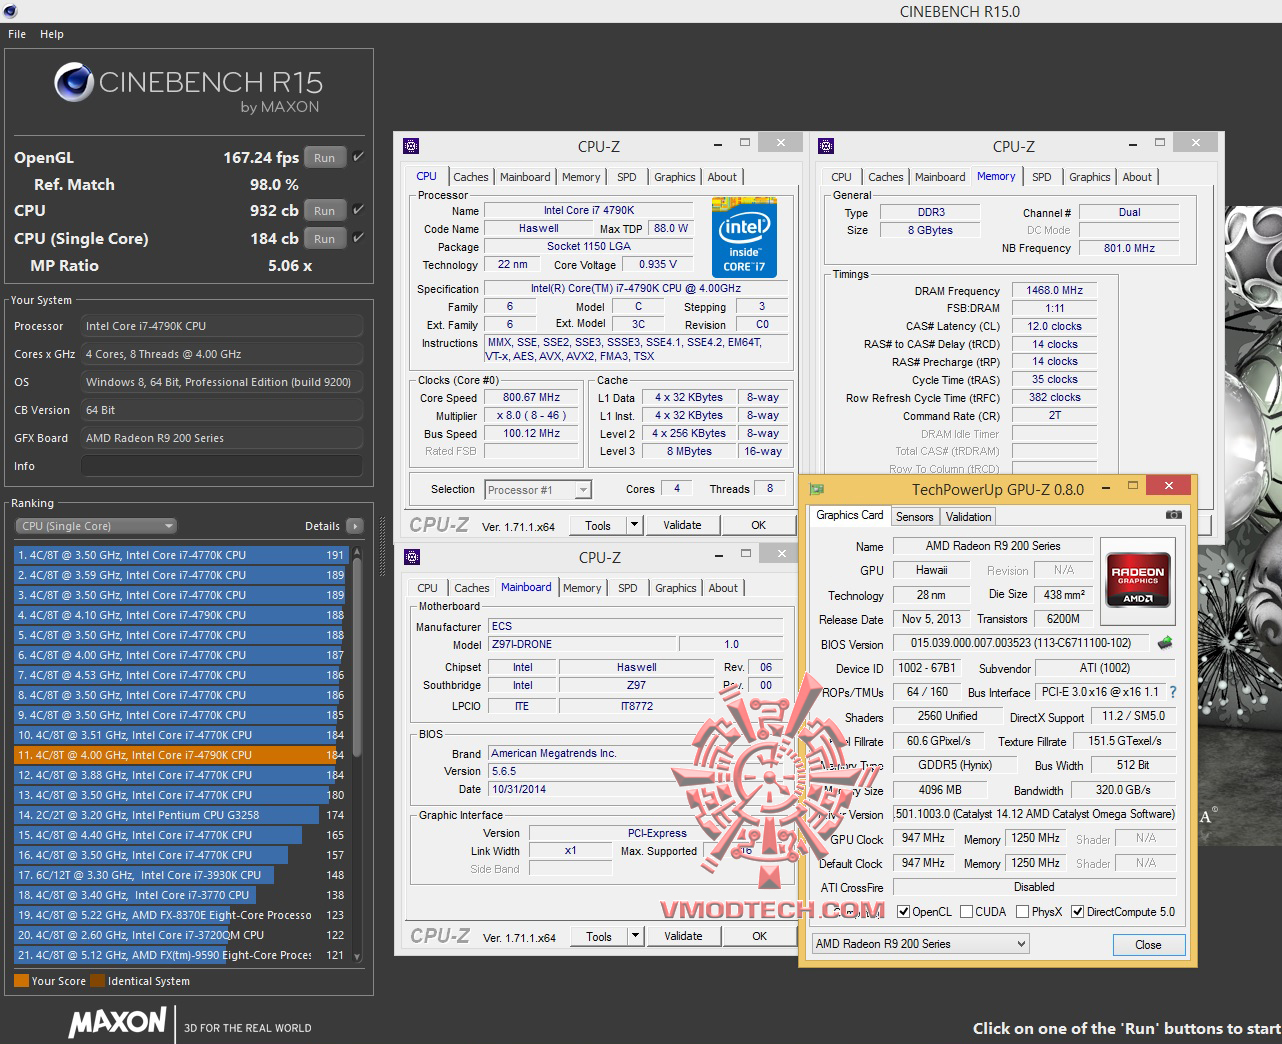
Task: Switch to the Validation tab in GPU-Z
Action: 969,517
